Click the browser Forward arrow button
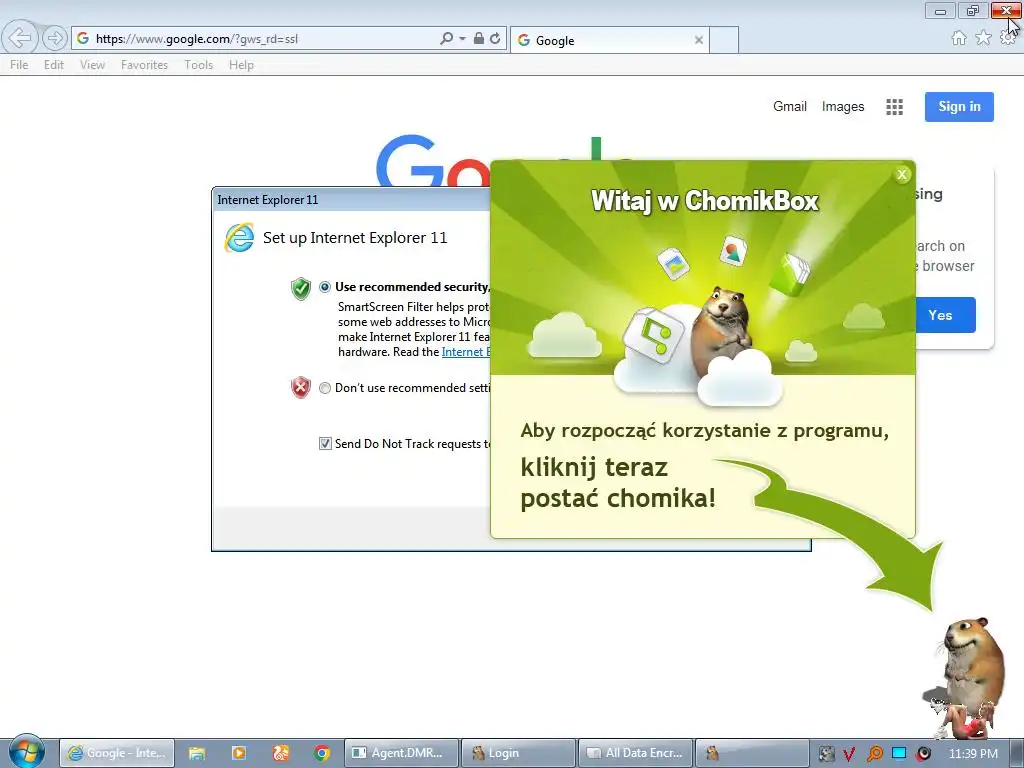This screenshot has width=1024, height=768. (55, 39)
